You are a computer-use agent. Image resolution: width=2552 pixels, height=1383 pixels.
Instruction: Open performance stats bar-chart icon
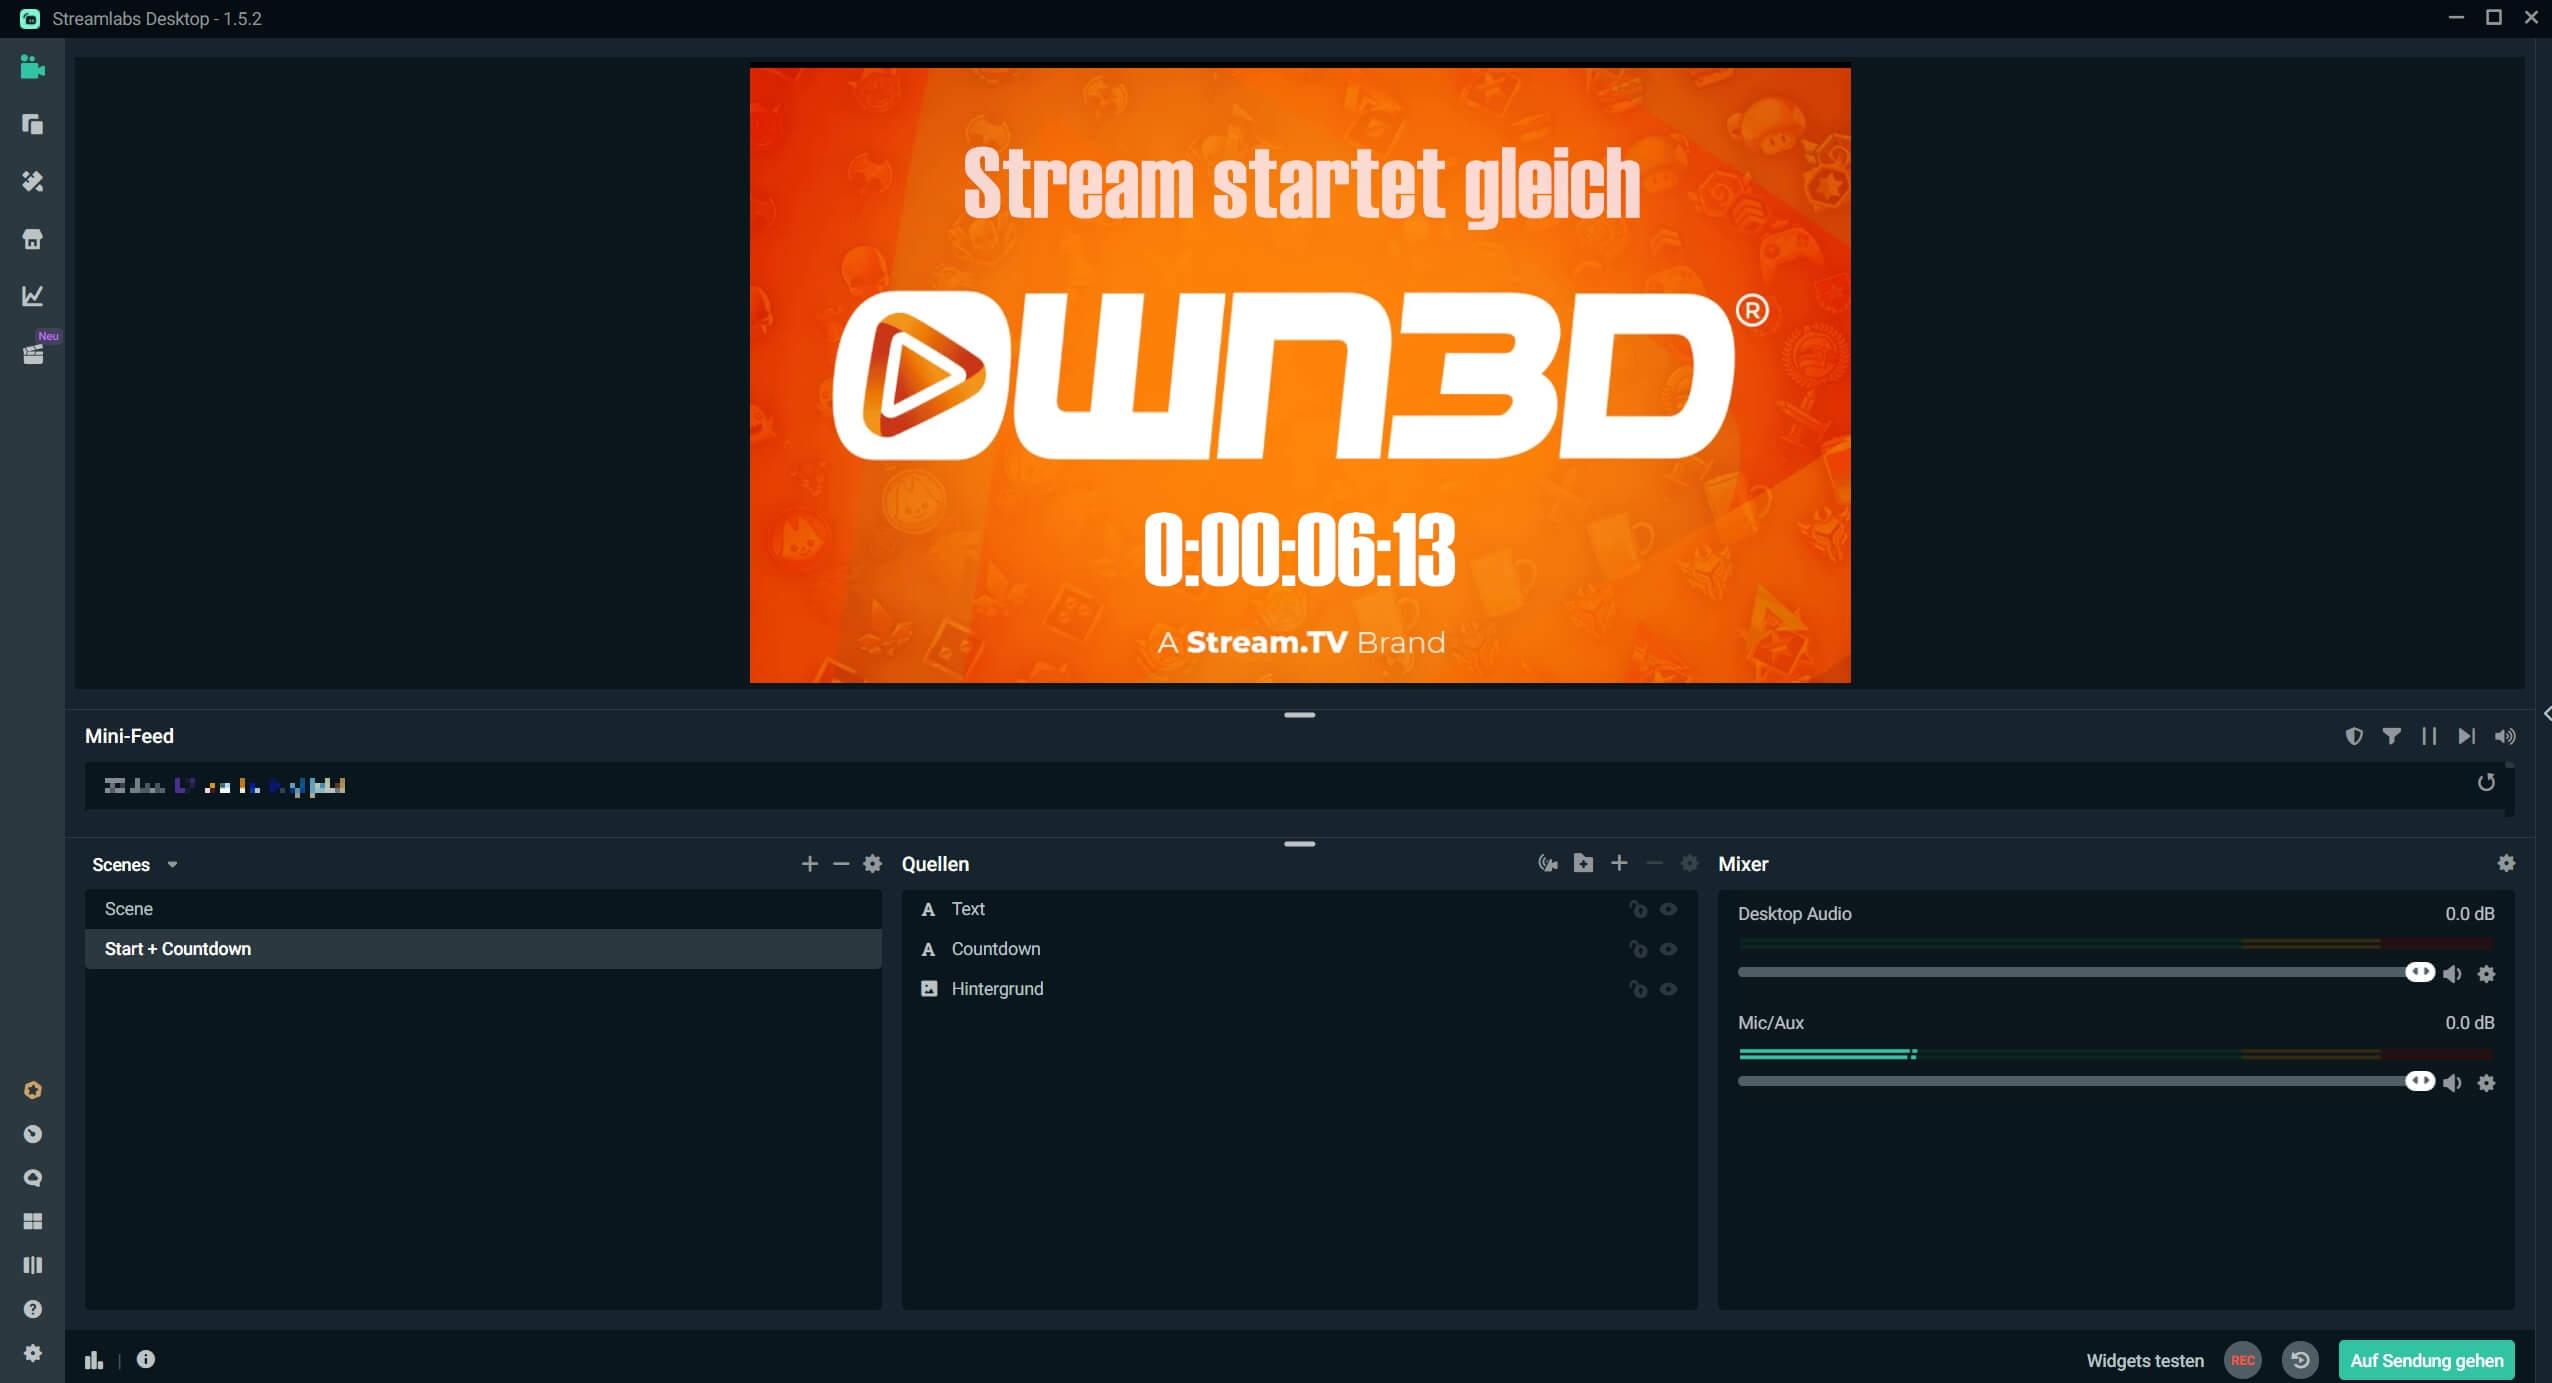point(94,1360)
